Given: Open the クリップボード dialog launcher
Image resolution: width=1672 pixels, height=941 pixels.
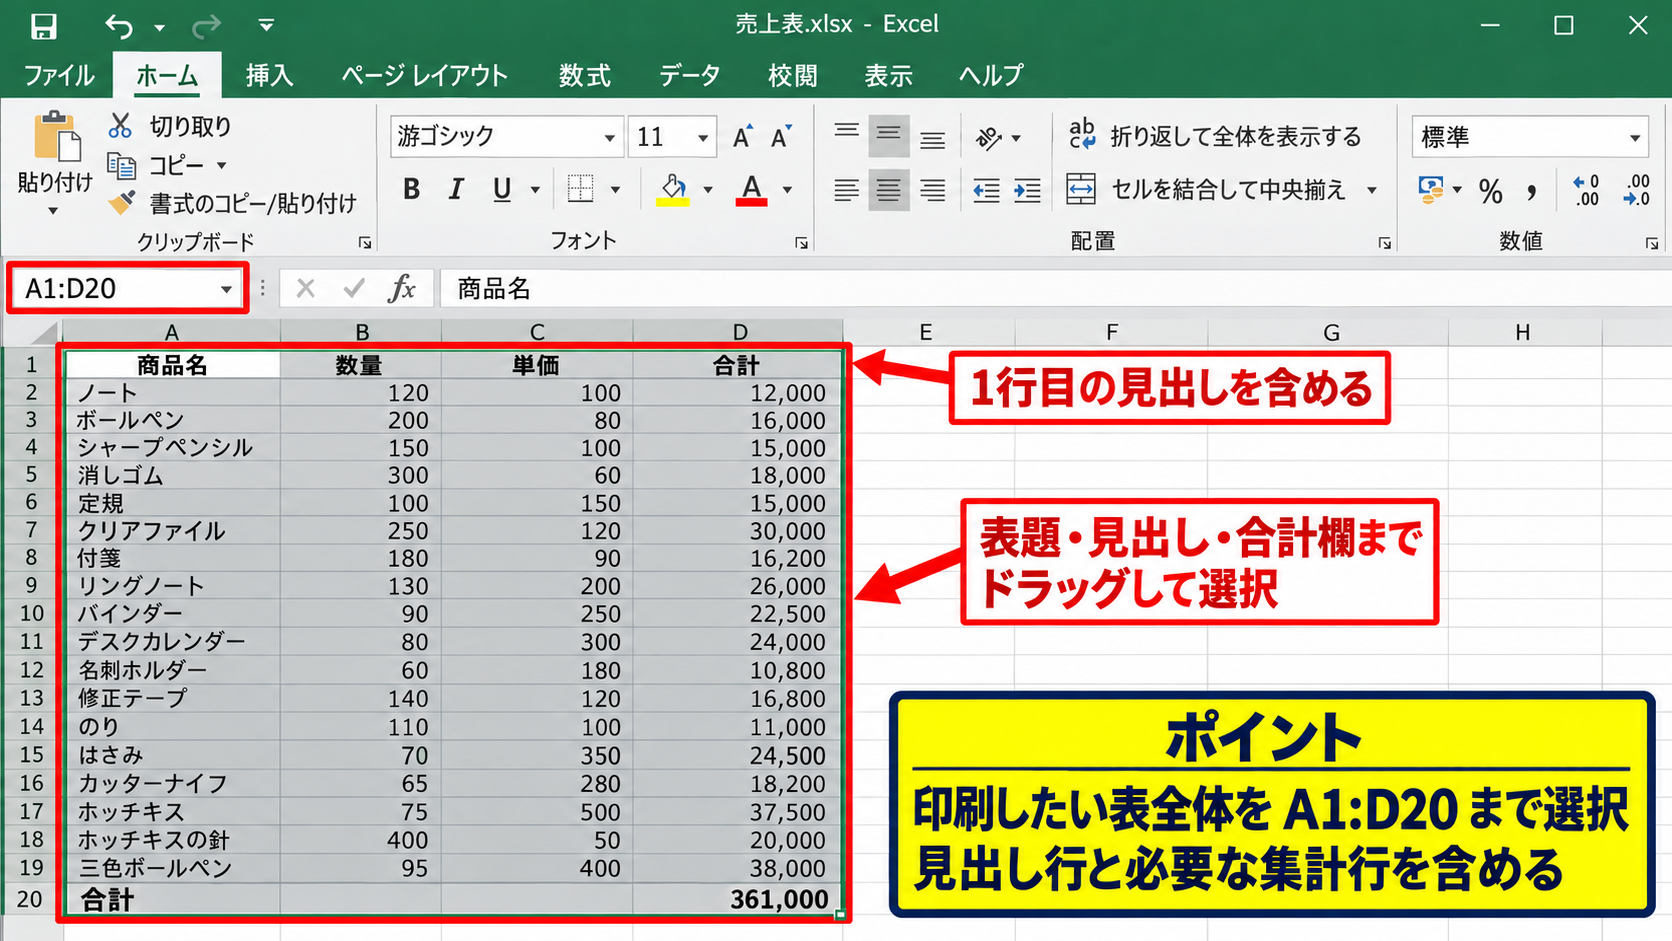Looking at the screenshot, I should click(x=365, y=242).
